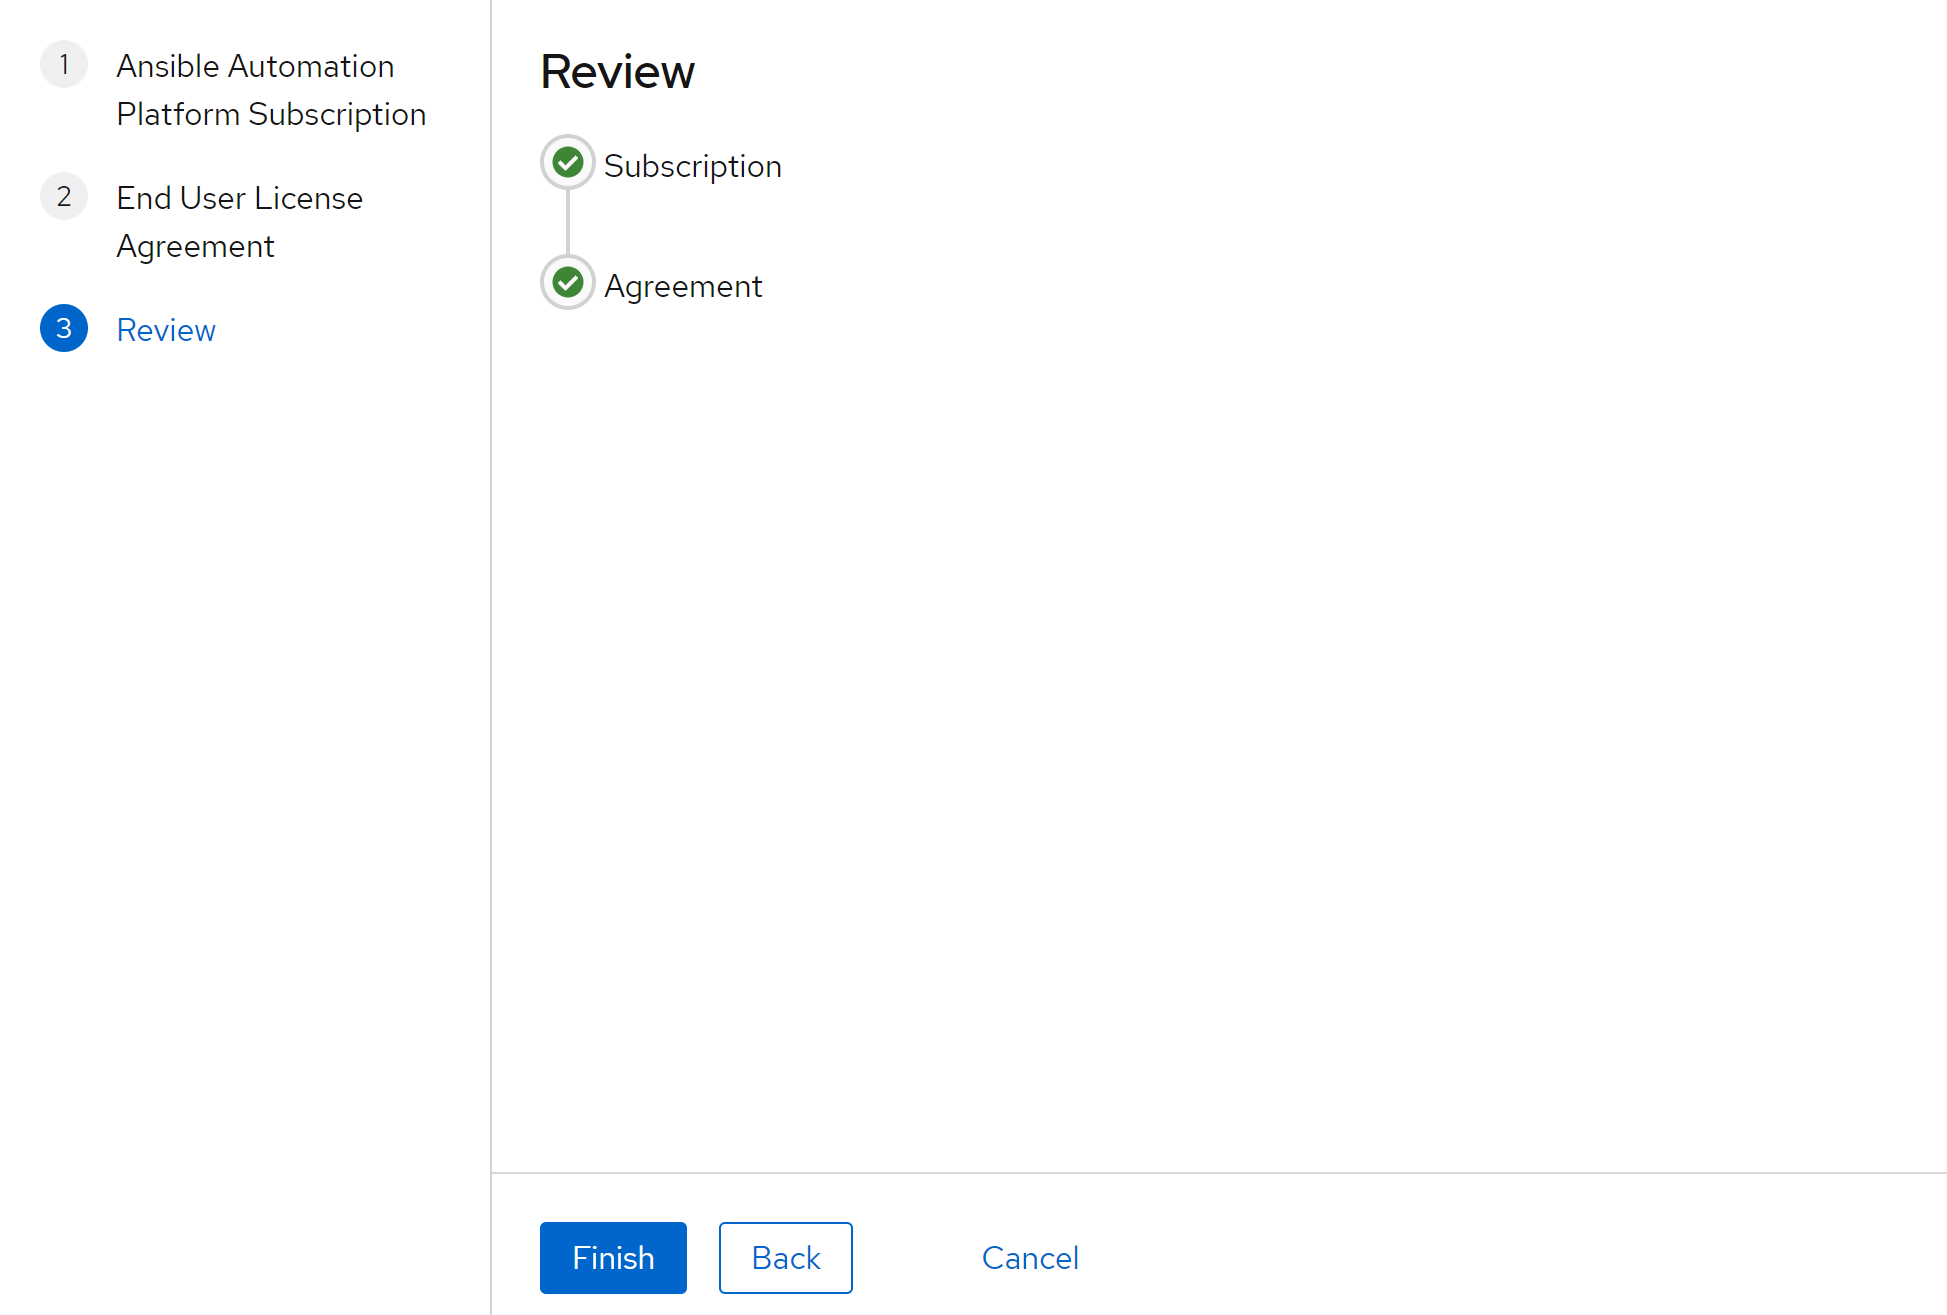Click vertical divider between sidebar and content
The image size is (1947, 1315).
(491, 700)
